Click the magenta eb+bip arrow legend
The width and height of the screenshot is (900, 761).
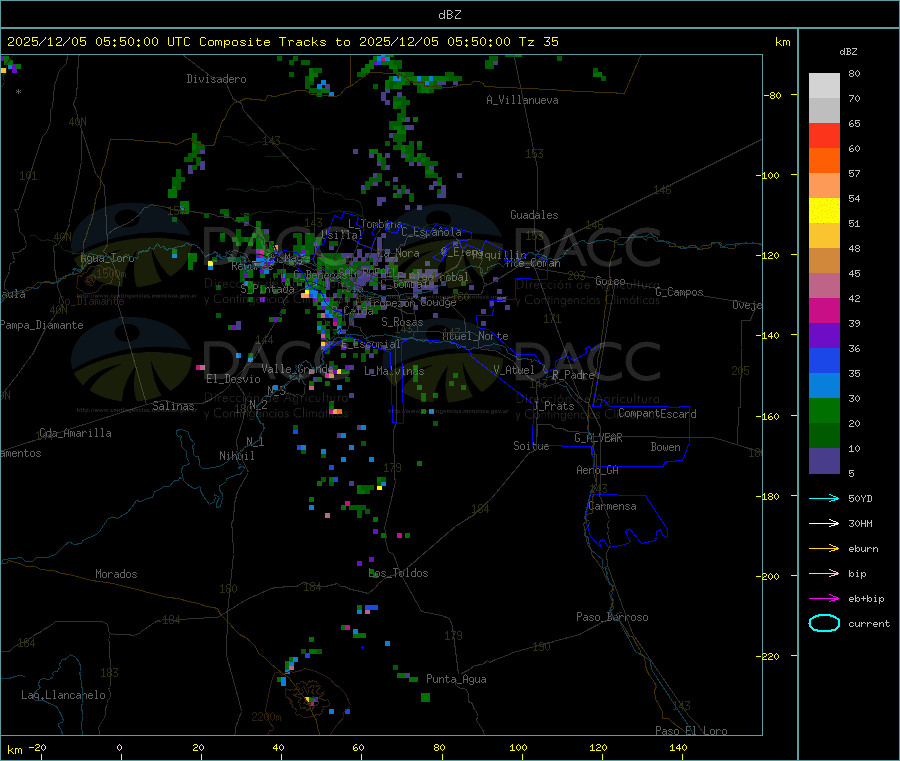click(824, 599)
